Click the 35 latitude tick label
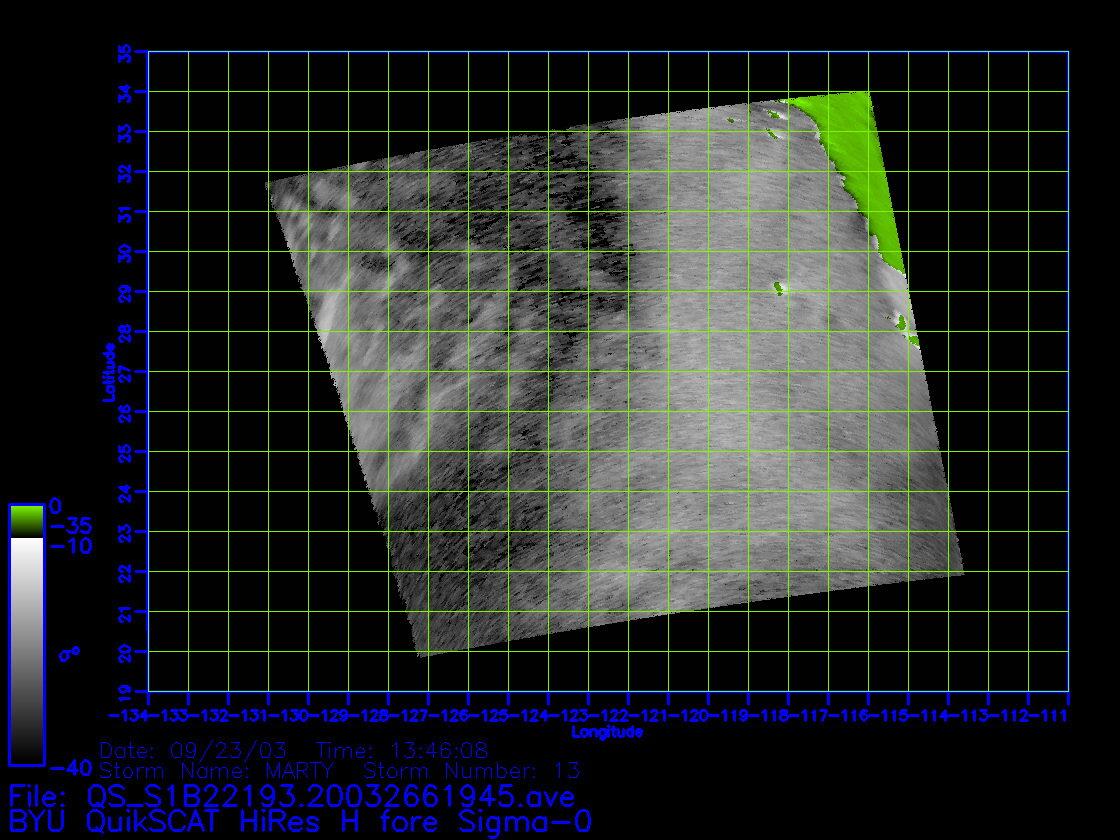 (125, 52)
